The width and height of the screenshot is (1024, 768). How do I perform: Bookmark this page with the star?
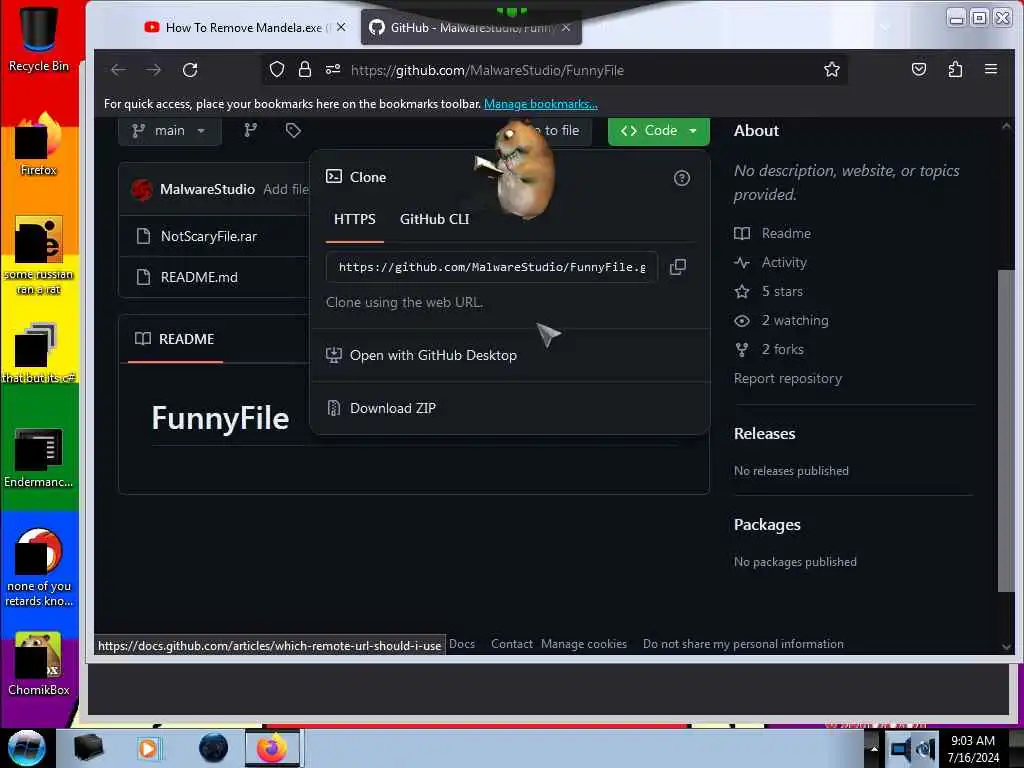831,69
